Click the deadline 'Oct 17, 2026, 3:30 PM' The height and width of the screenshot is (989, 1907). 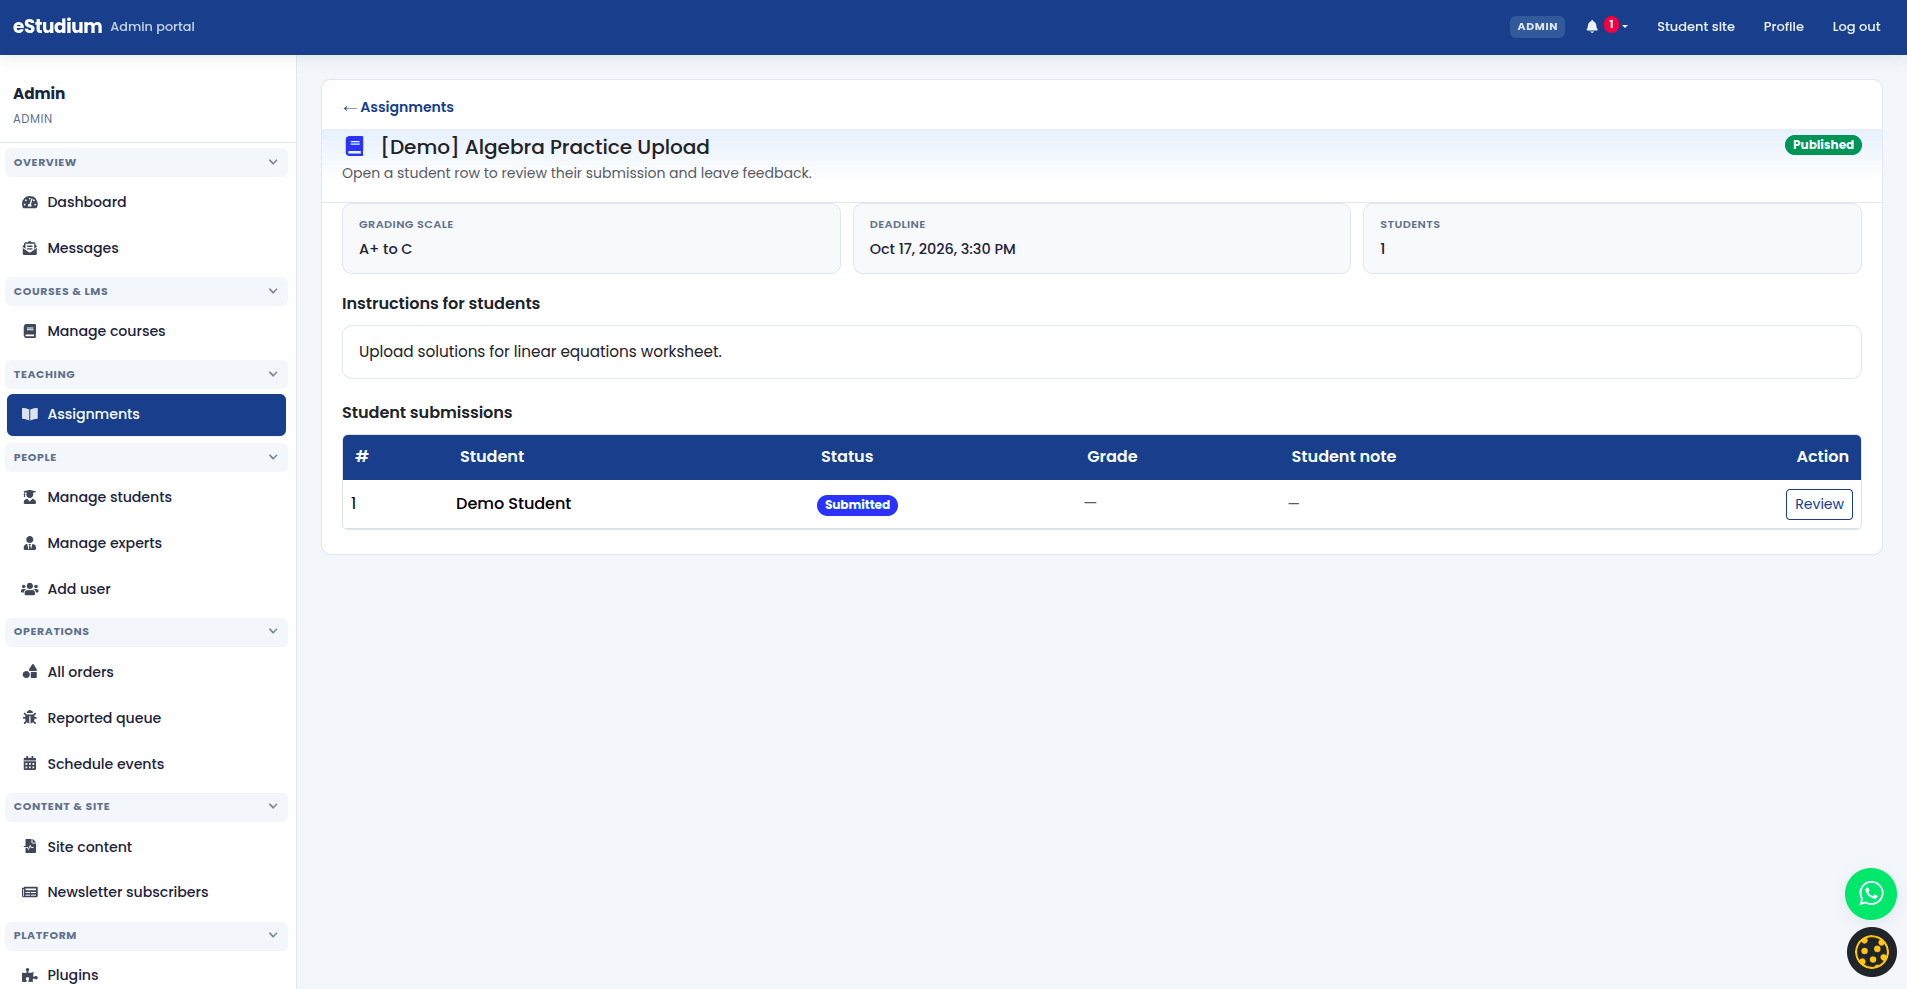coord(942,249)
